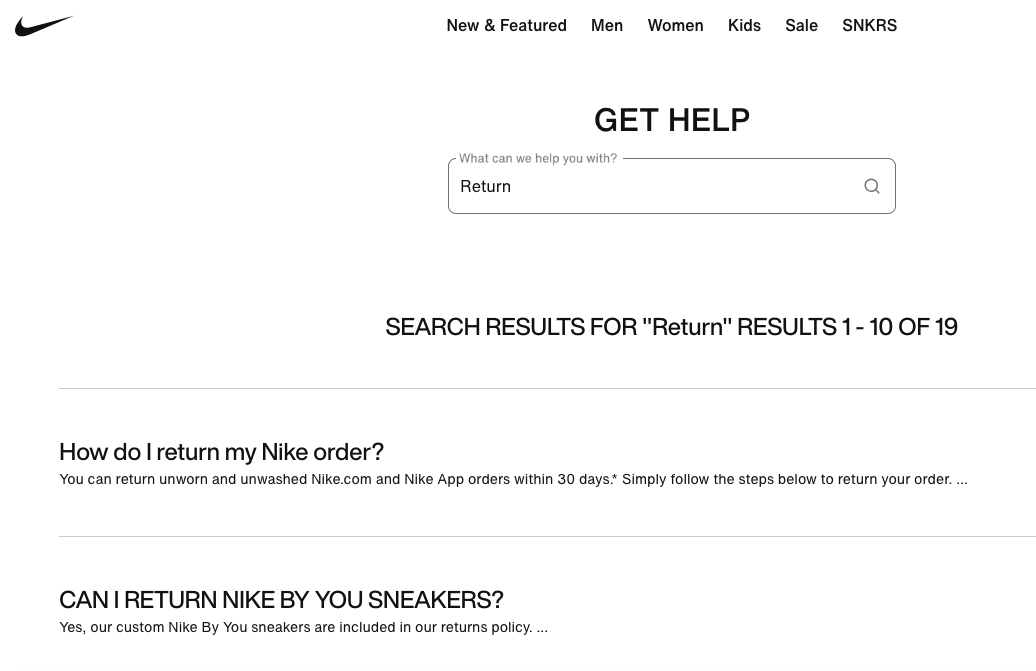The width and height of the screenshot is (1036, 671).
Task: Focus the help search field containing "Return"
Action: (x=650, y=186)
